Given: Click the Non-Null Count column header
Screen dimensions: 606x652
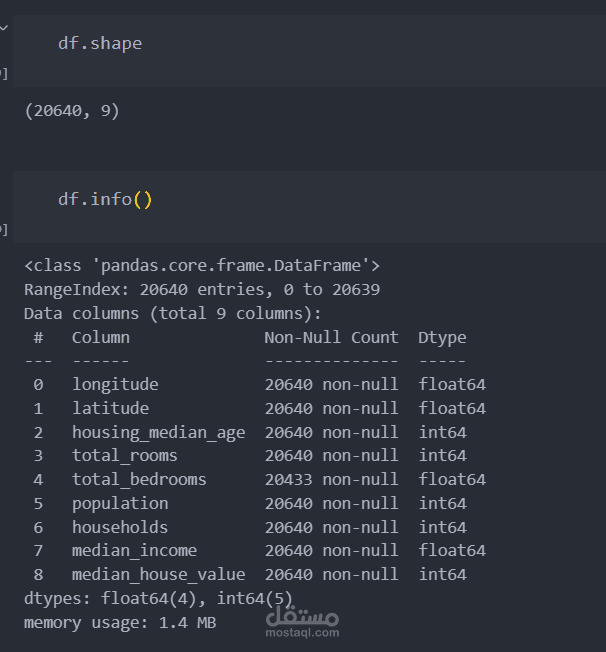Looking at the screenshot, I should coord(331,337).
